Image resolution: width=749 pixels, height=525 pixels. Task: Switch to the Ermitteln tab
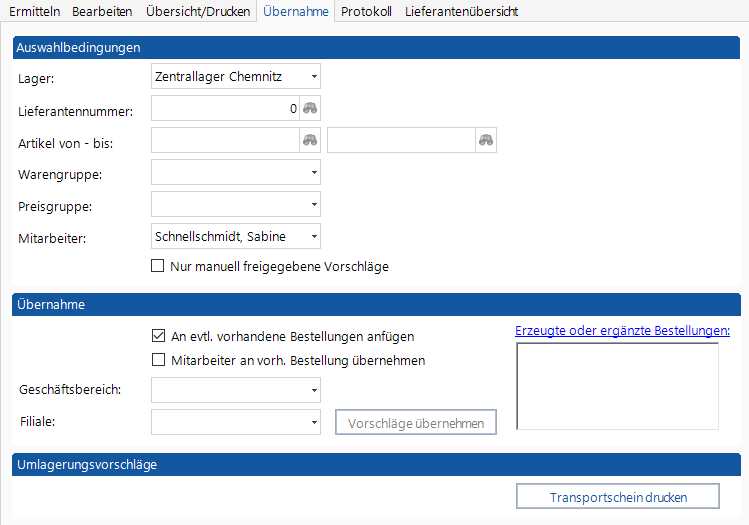pyautogui.click(x=35, y=11)
